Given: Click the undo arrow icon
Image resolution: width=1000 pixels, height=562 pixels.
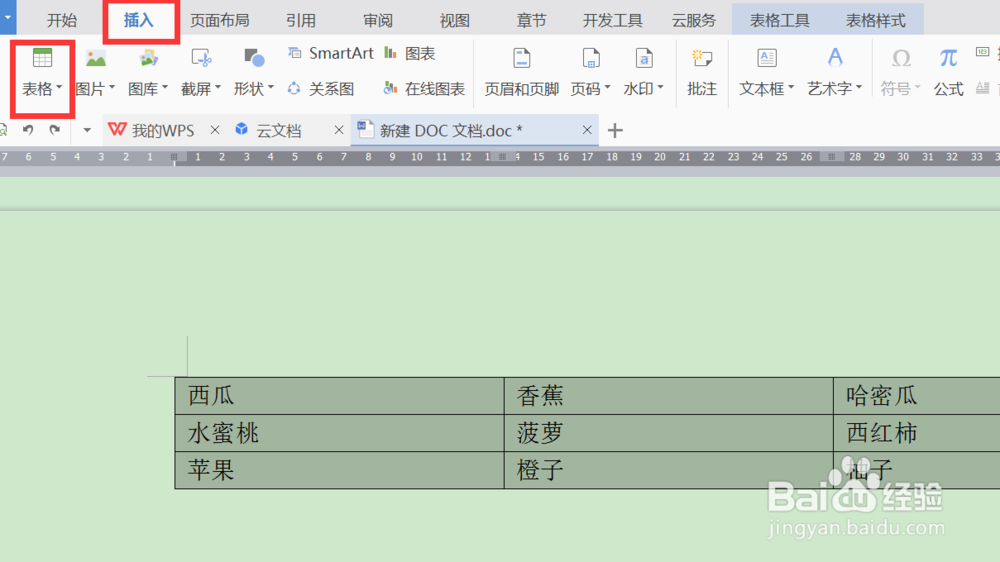Looking at the screenshot, I should 28,130.
